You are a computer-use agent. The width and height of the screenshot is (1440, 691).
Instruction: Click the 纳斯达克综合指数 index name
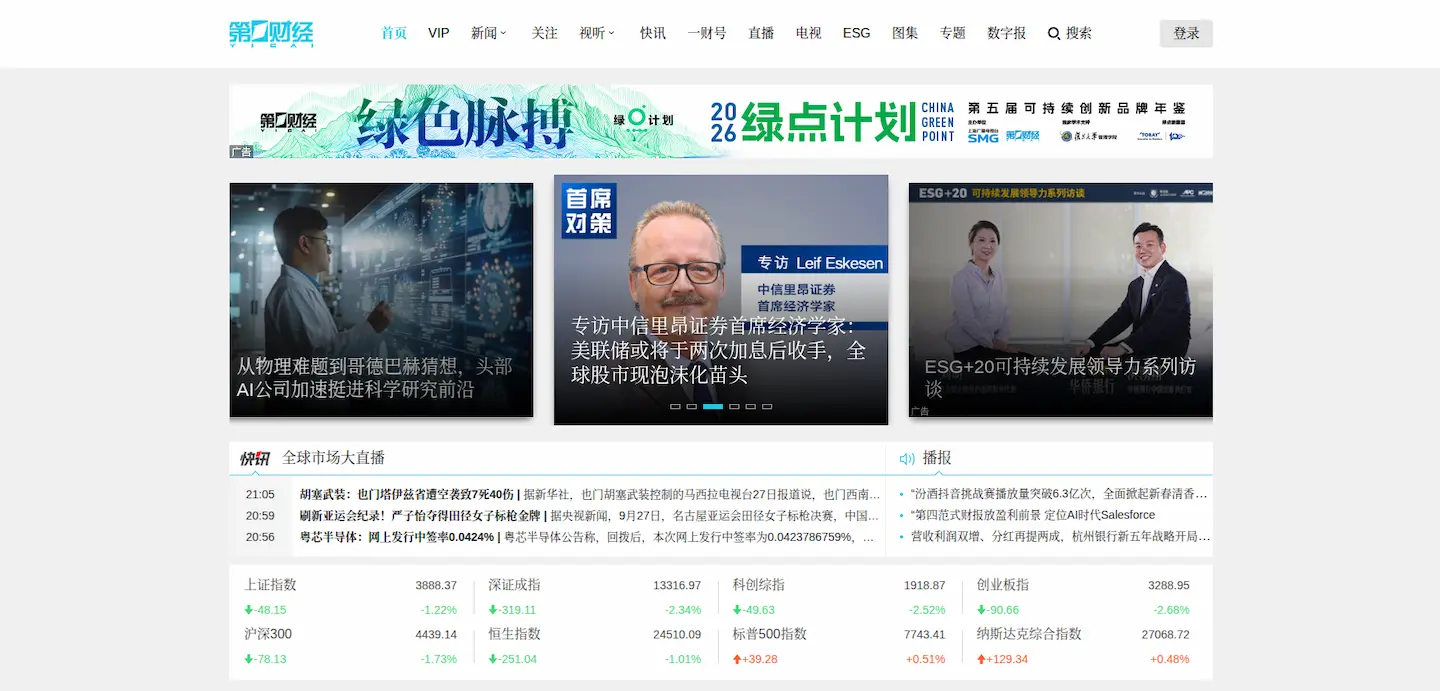point(1029,634)
